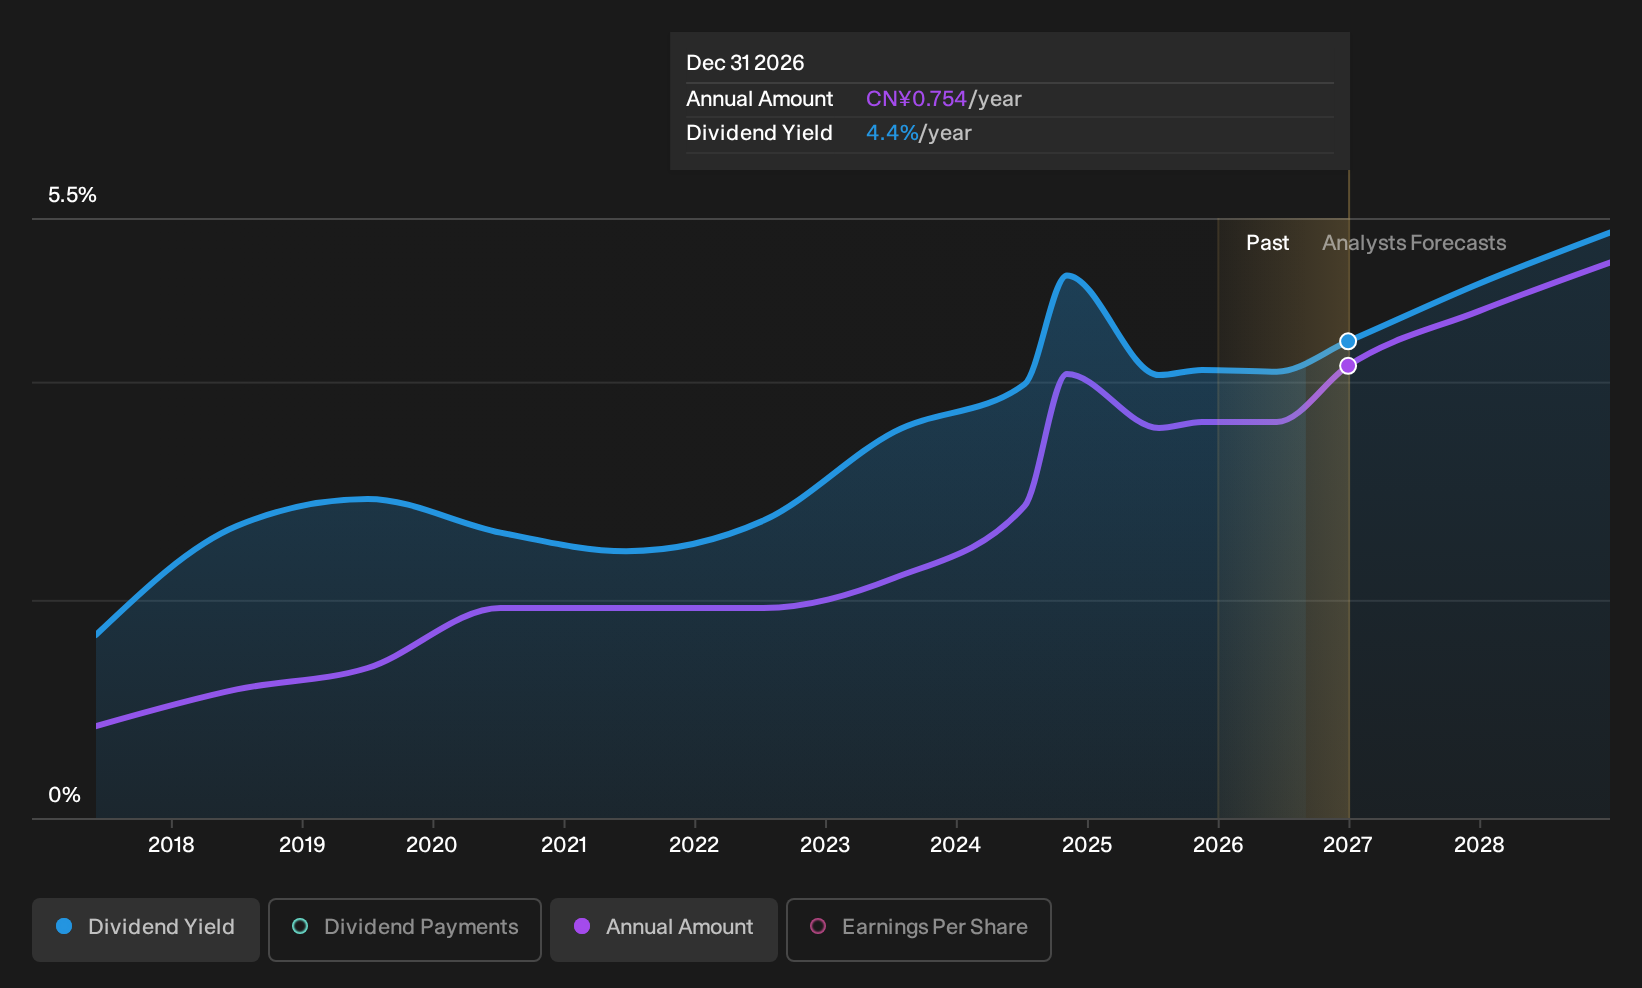Click the 4.4% dividend yield value
Viewport: 1642px width, 988px height.
tap(892, 133)
